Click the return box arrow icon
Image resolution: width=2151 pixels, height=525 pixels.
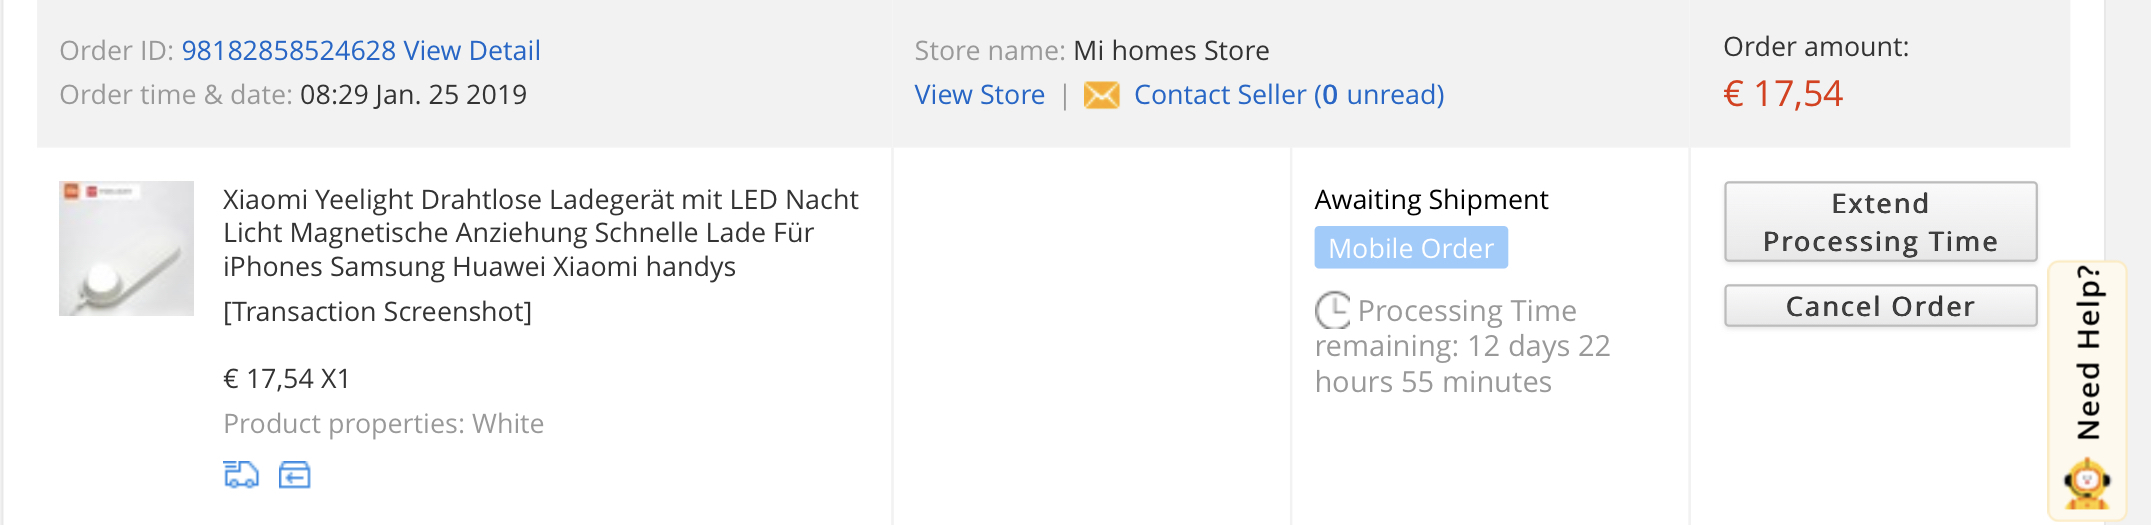tap(294, 474)
